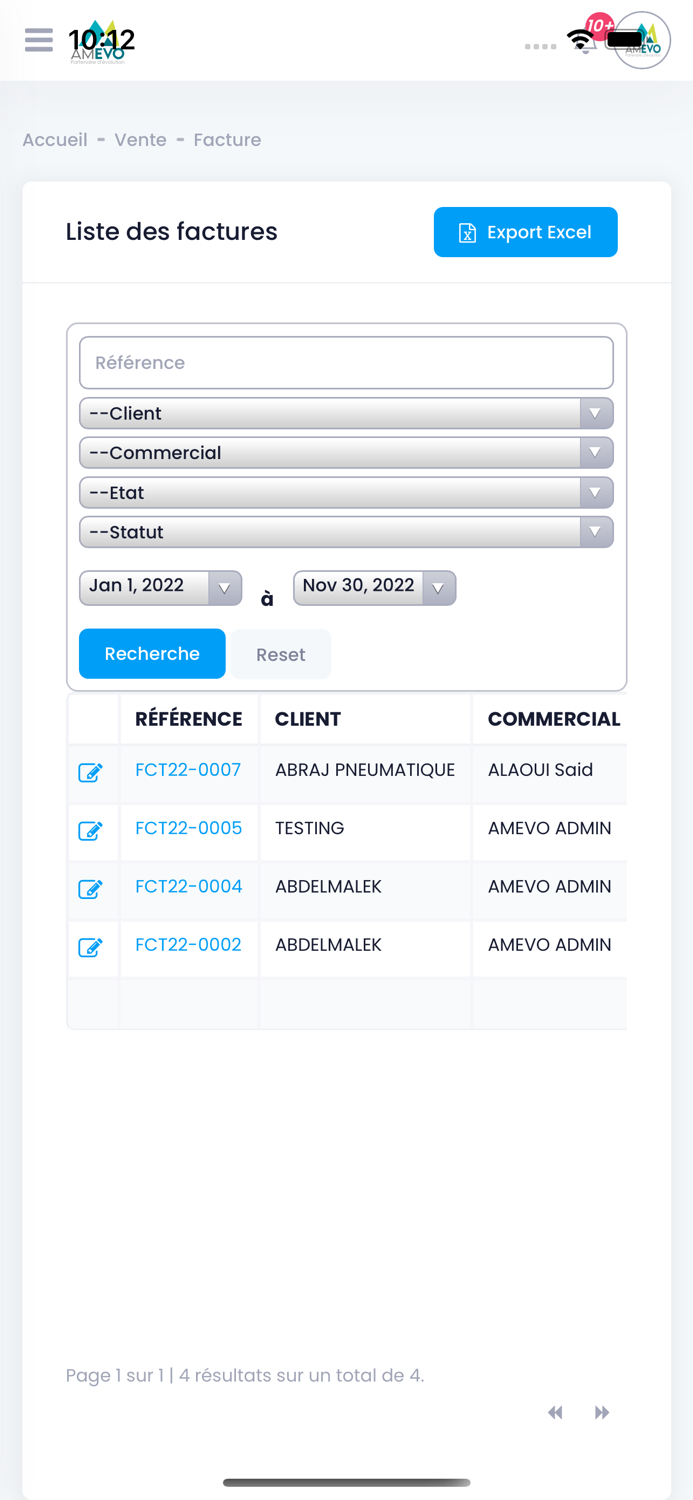The image size is (693, 1500).
Task: Launch a search with the Recherche button
Action: (x=152, y=654)
